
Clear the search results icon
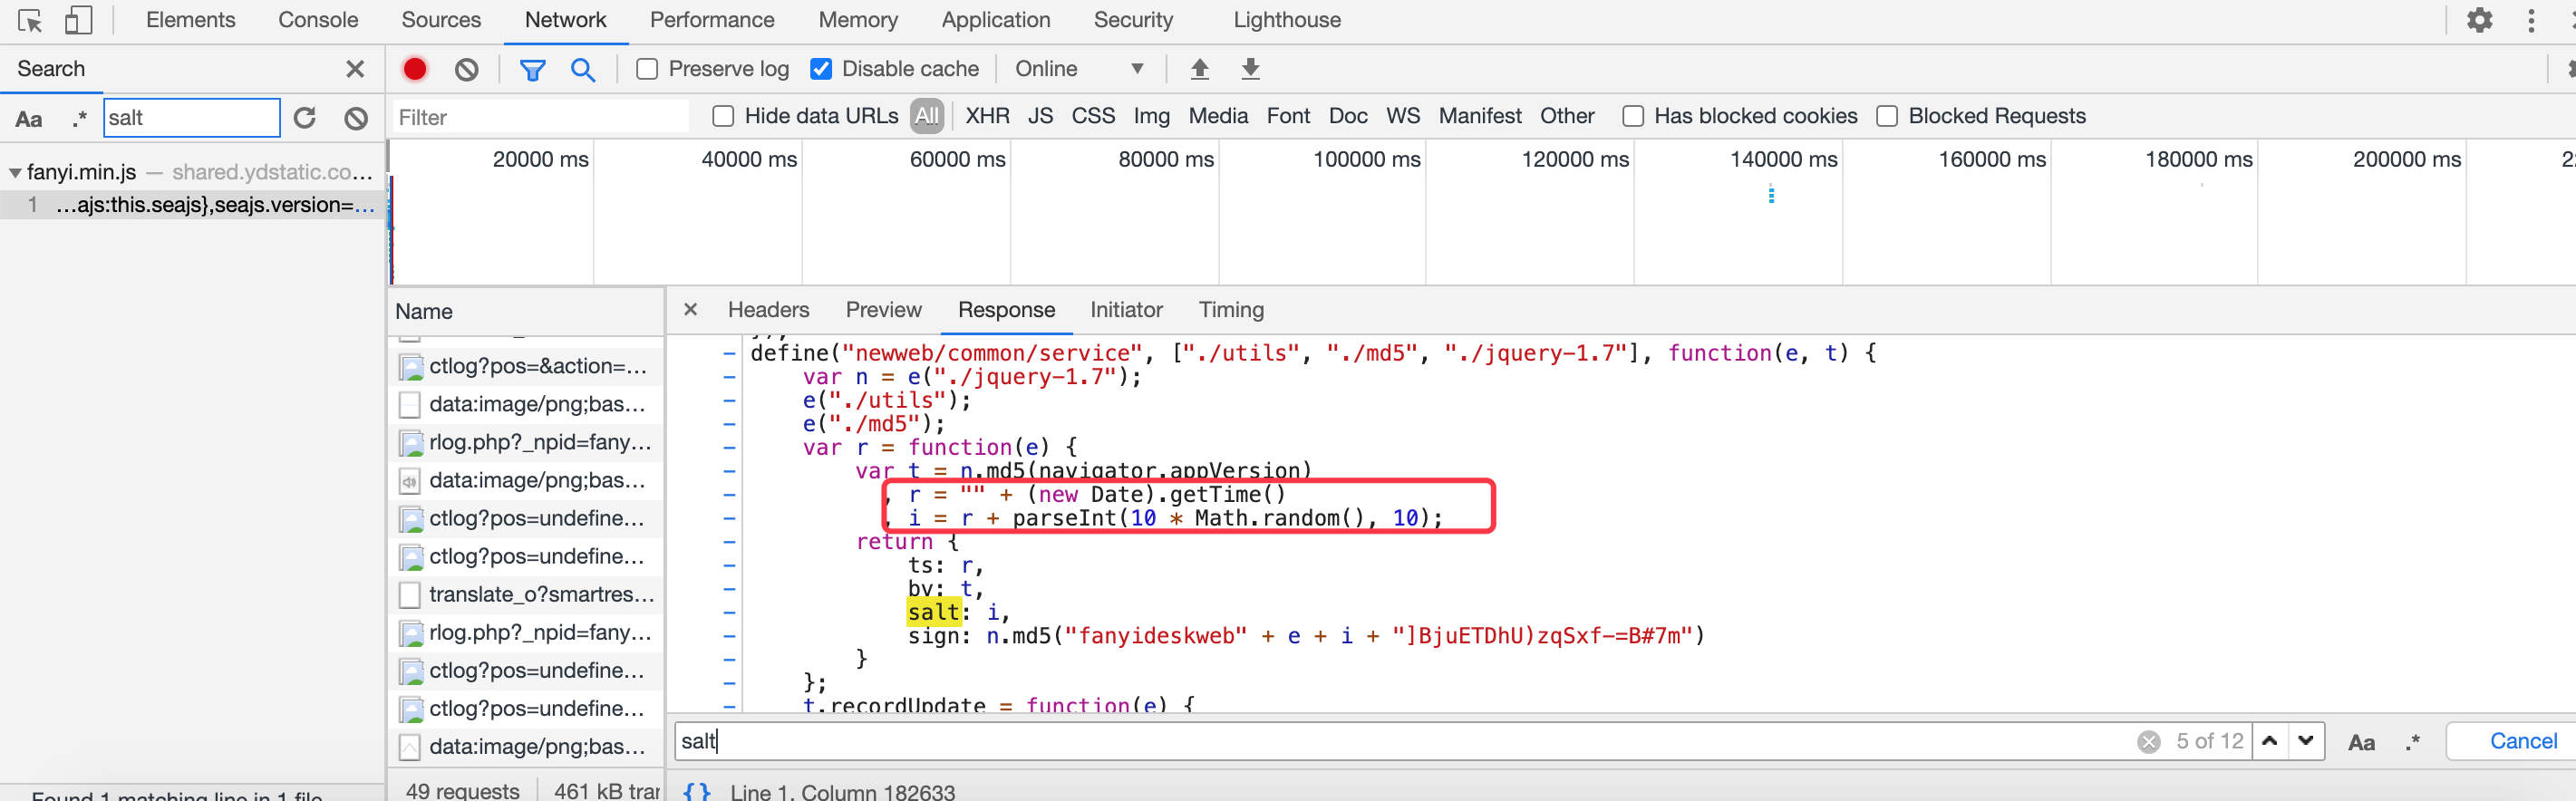pos(356,118)
